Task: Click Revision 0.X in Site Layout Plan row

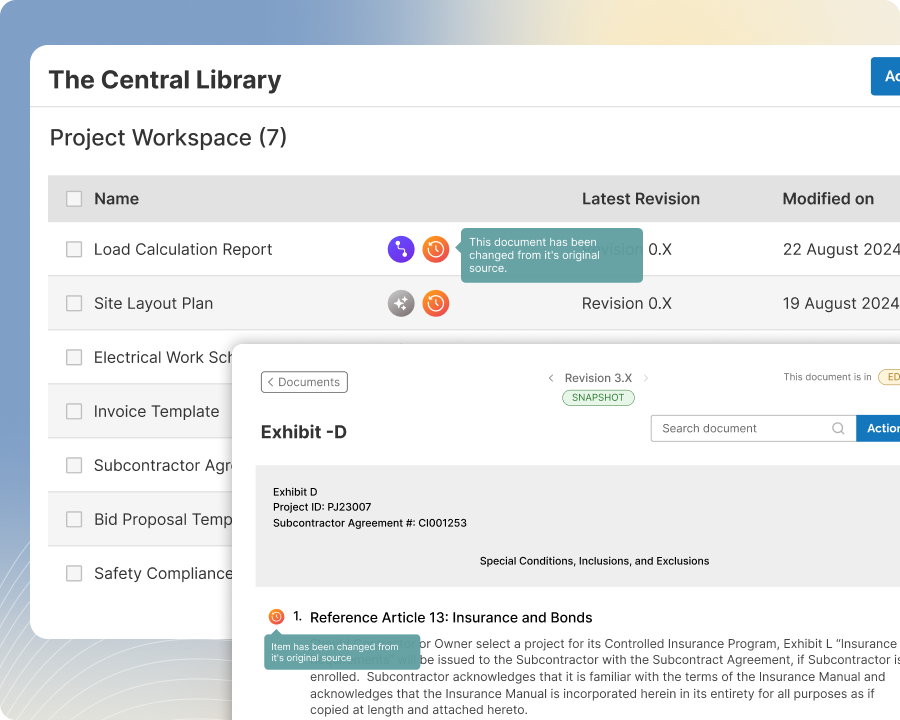Action: point(627,303)
